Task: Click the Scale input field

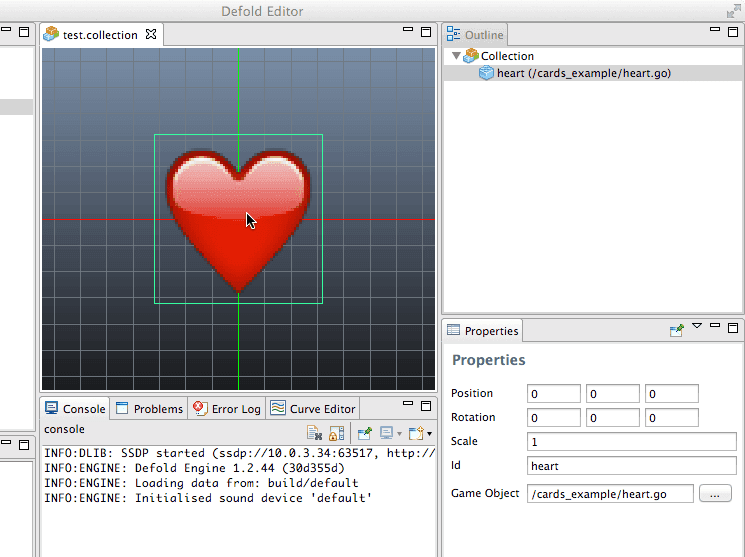Action: click(x=631, y=441)
